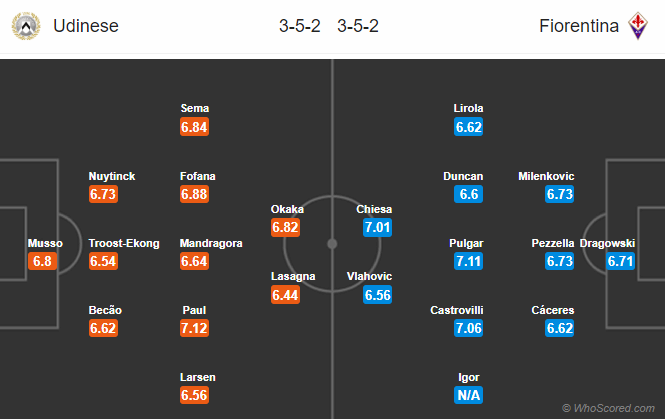Image resolution: width=665 pixels, height=419 pixels.
Task: Open the Udinese team name link
Action: 86,26
